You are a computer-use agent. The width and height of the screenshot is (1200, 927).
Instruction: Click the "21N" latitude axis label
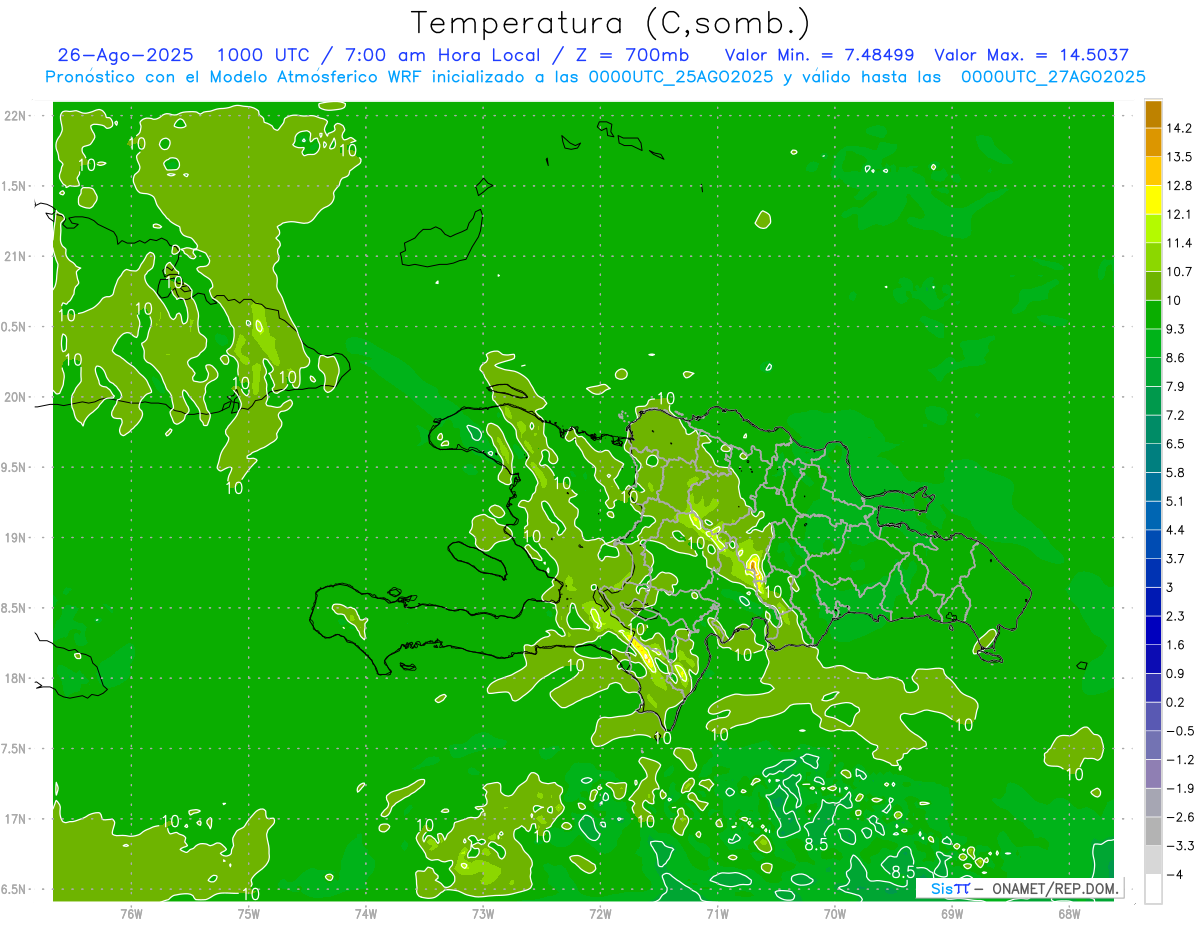point(17,257)
